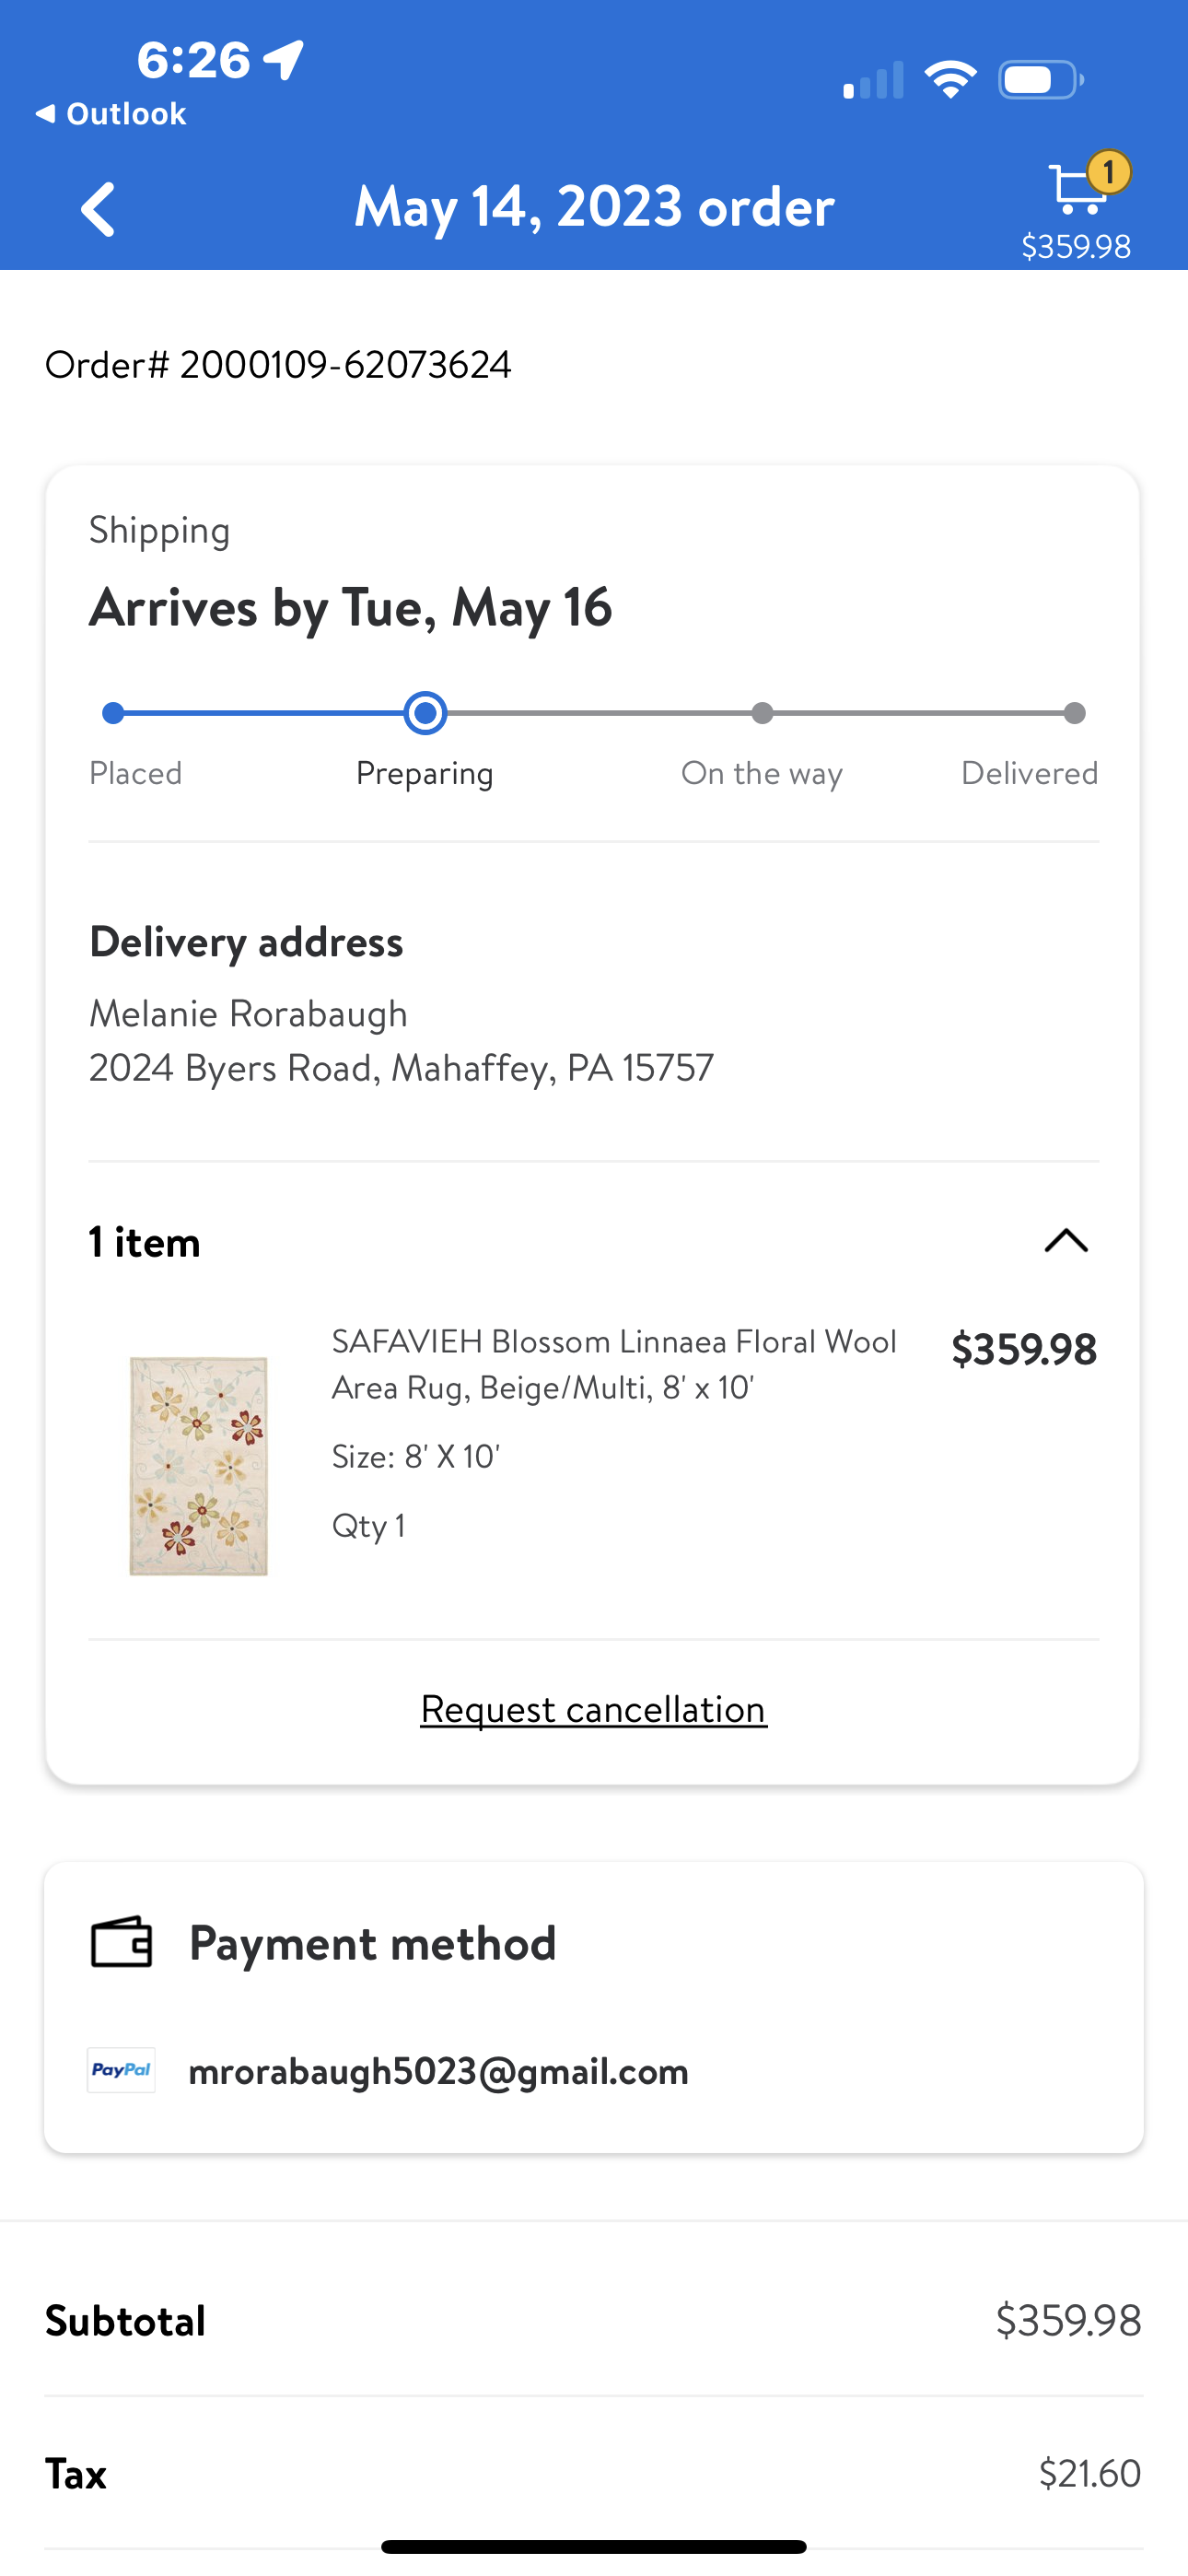Tap the back arrow in header
Screen dimensions: 1188x2576
pos(98,209)
